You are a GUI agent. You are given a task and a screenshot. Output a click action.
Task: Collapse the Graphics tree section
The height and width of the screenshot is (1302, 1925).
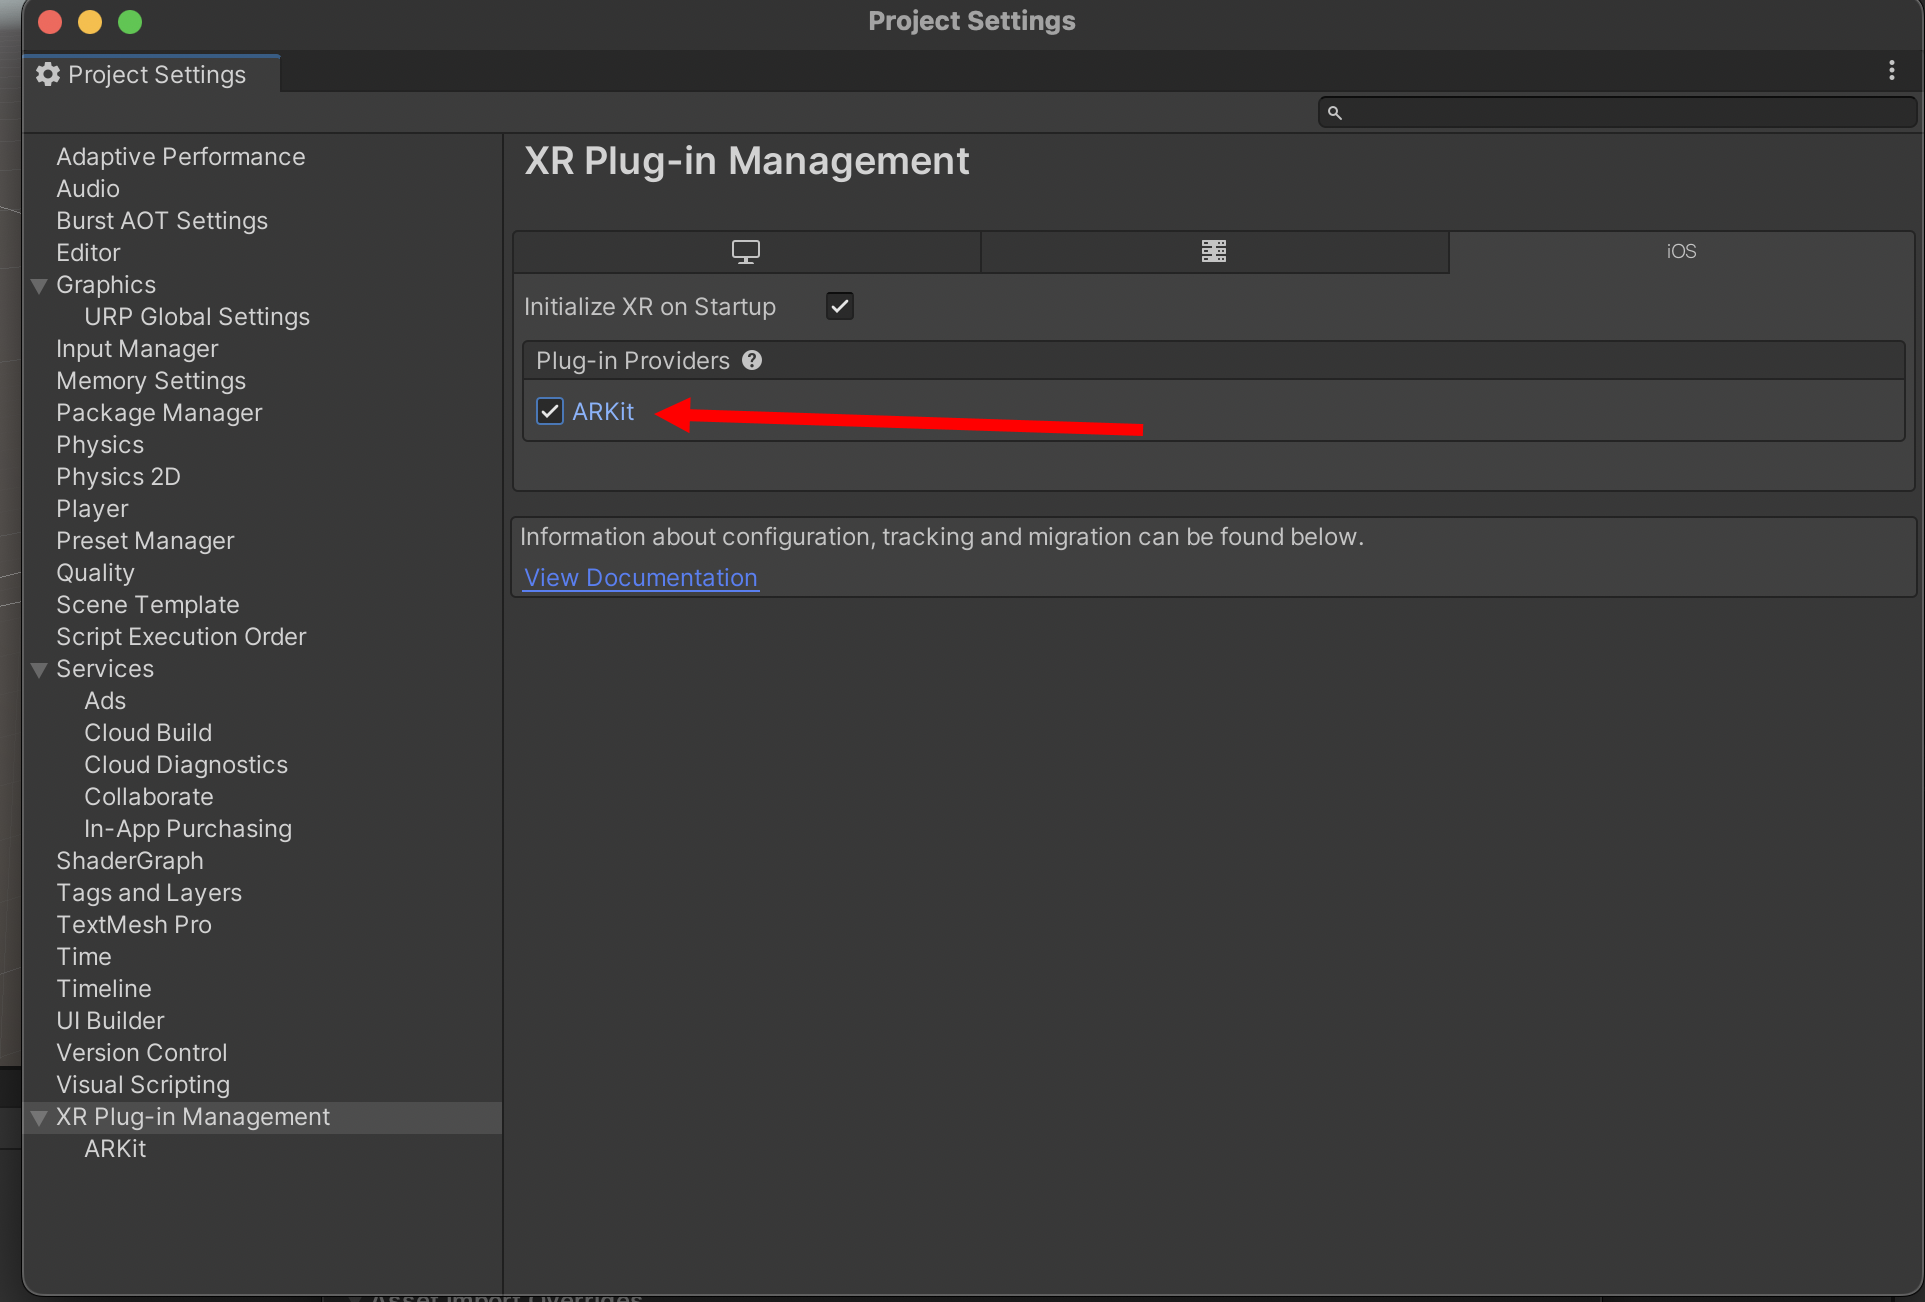(40, 286)
